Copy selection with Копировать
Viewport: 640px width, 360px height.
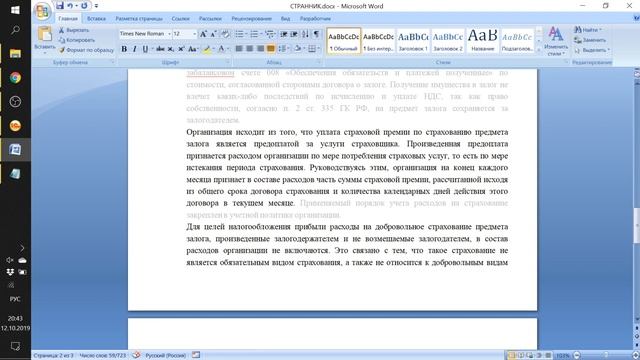pyautogui.click(x=76, y=40)
